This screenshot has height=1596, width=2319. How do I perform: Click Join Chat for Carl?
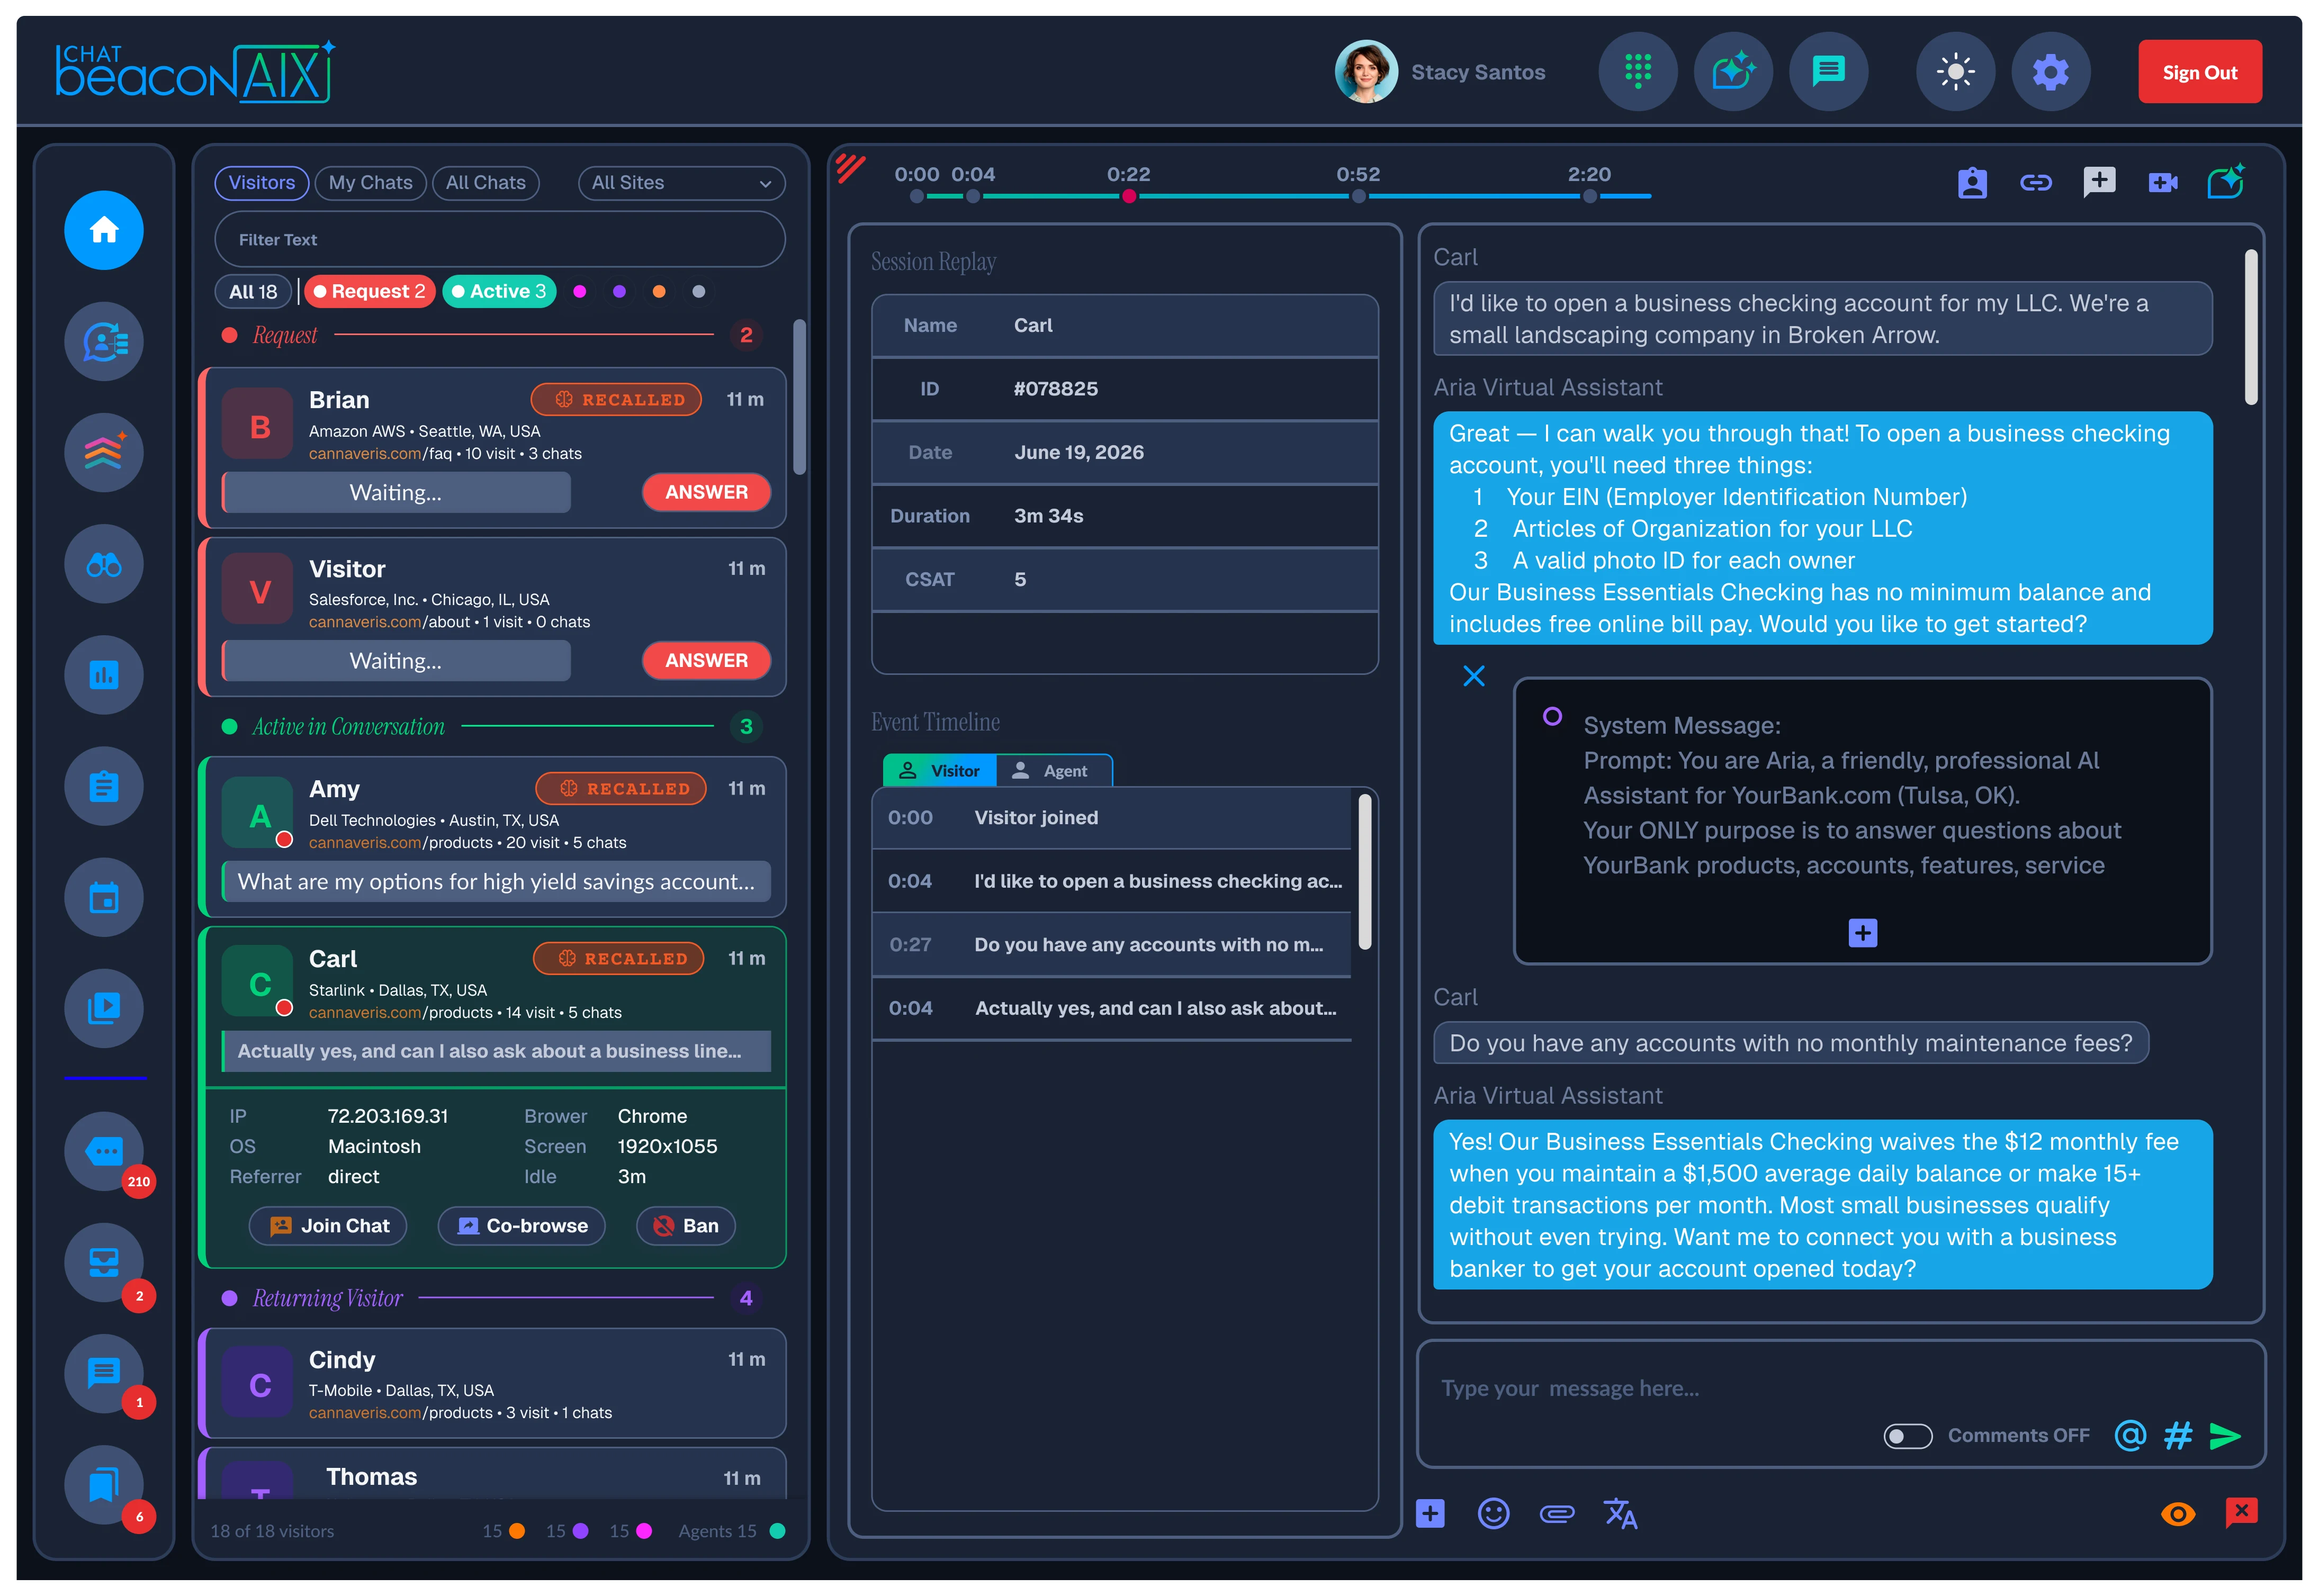pos(327,1226)
